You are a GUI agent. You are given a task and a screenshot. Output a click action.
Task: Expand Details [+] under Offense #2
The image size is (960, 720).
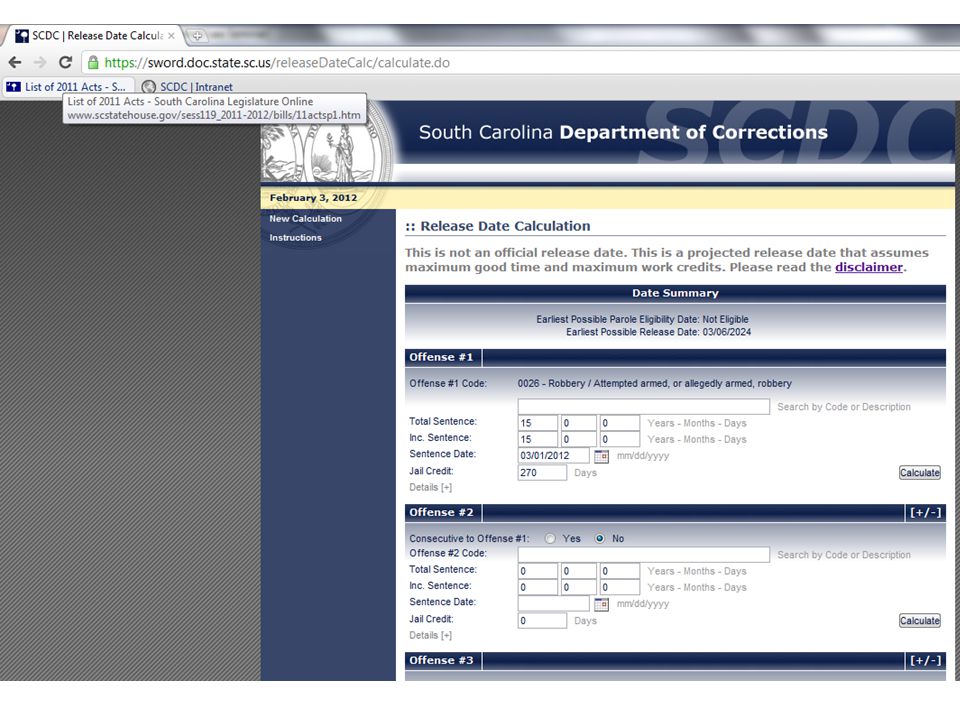point(430,636)
